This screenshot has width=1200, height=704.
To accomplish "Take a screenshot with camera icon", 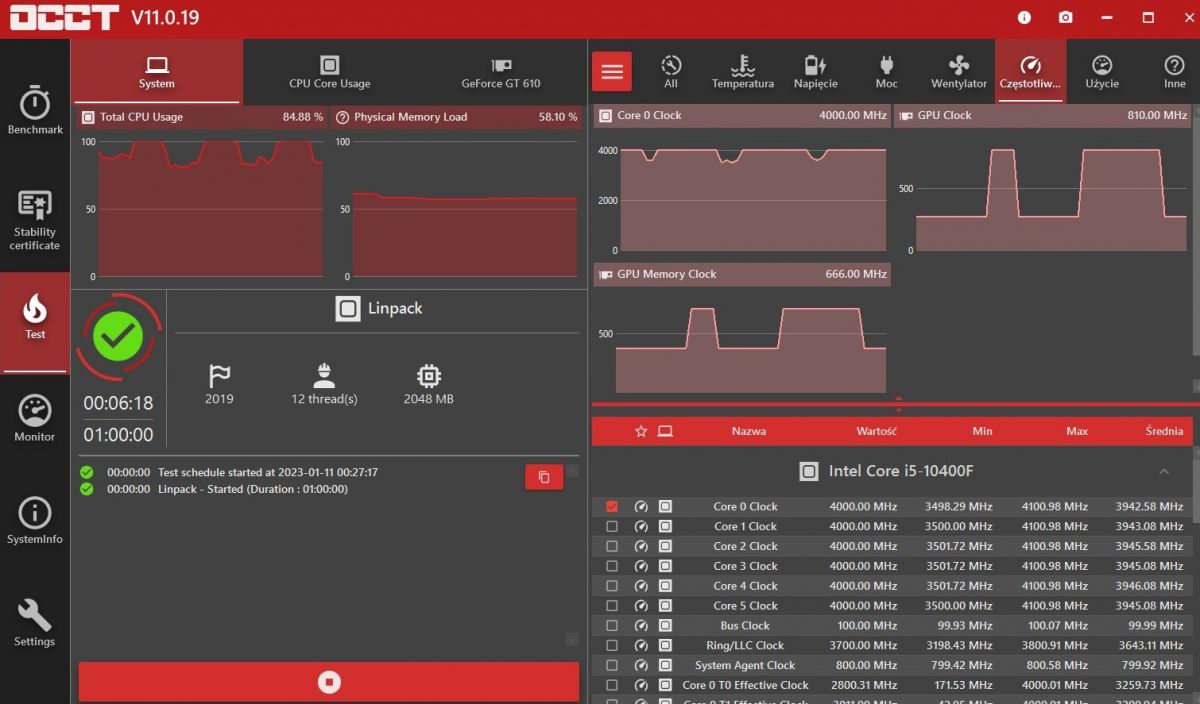I will coord(1066,18).
